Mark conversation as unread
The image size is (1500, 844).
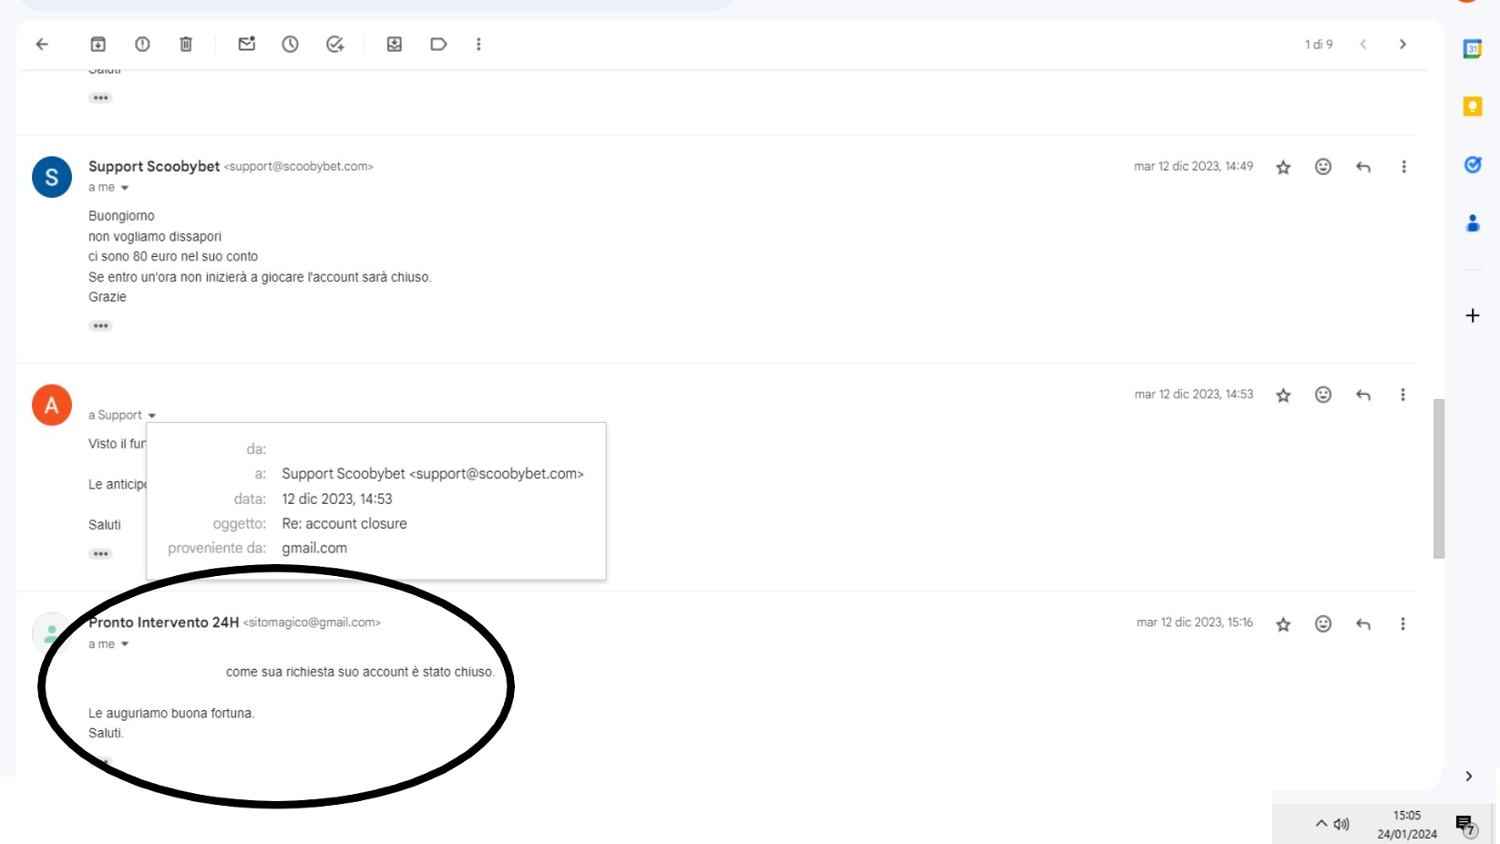(x=246, y=44)
